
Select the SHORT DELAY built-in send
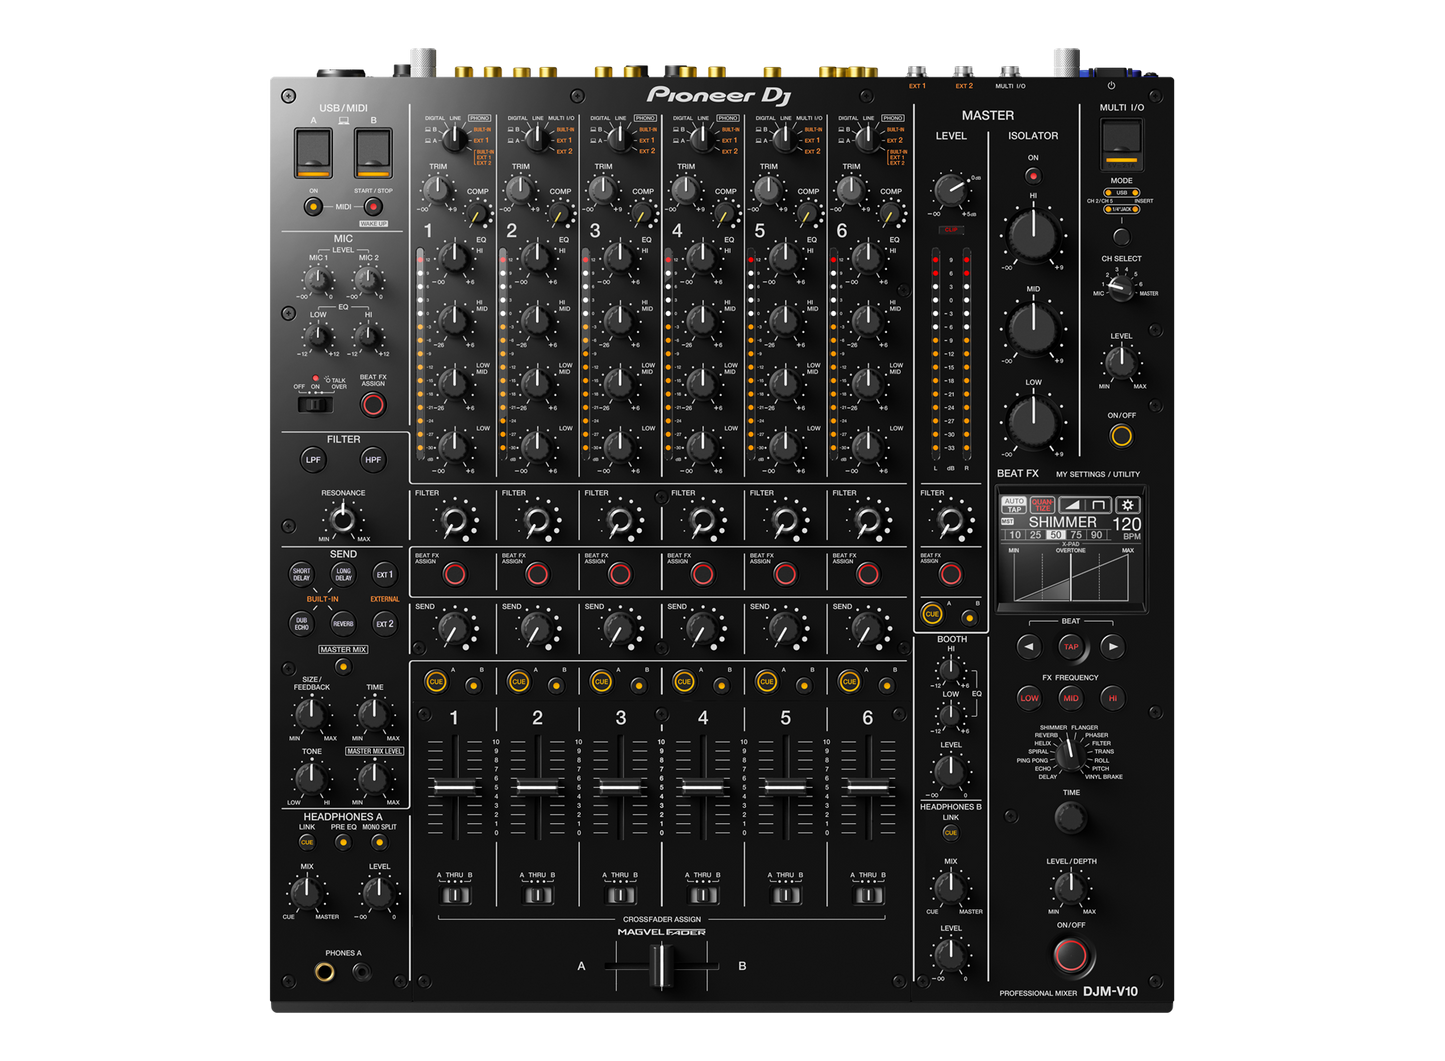(x=302, y=573)
